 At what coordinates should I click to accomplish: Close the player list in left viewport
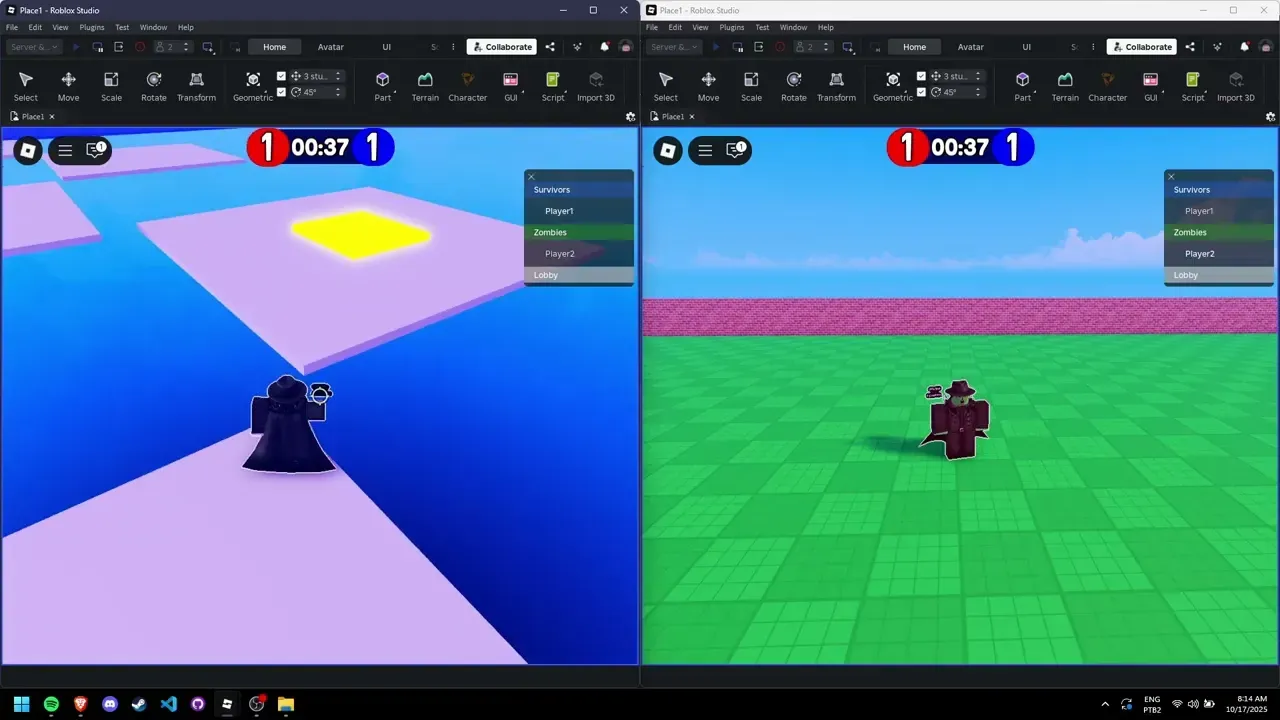tap(531, 177)
